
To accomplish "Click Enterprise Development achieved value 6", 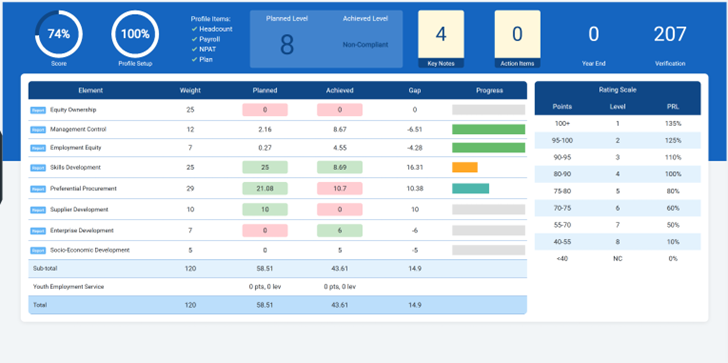I will click(x=340, y=231).
